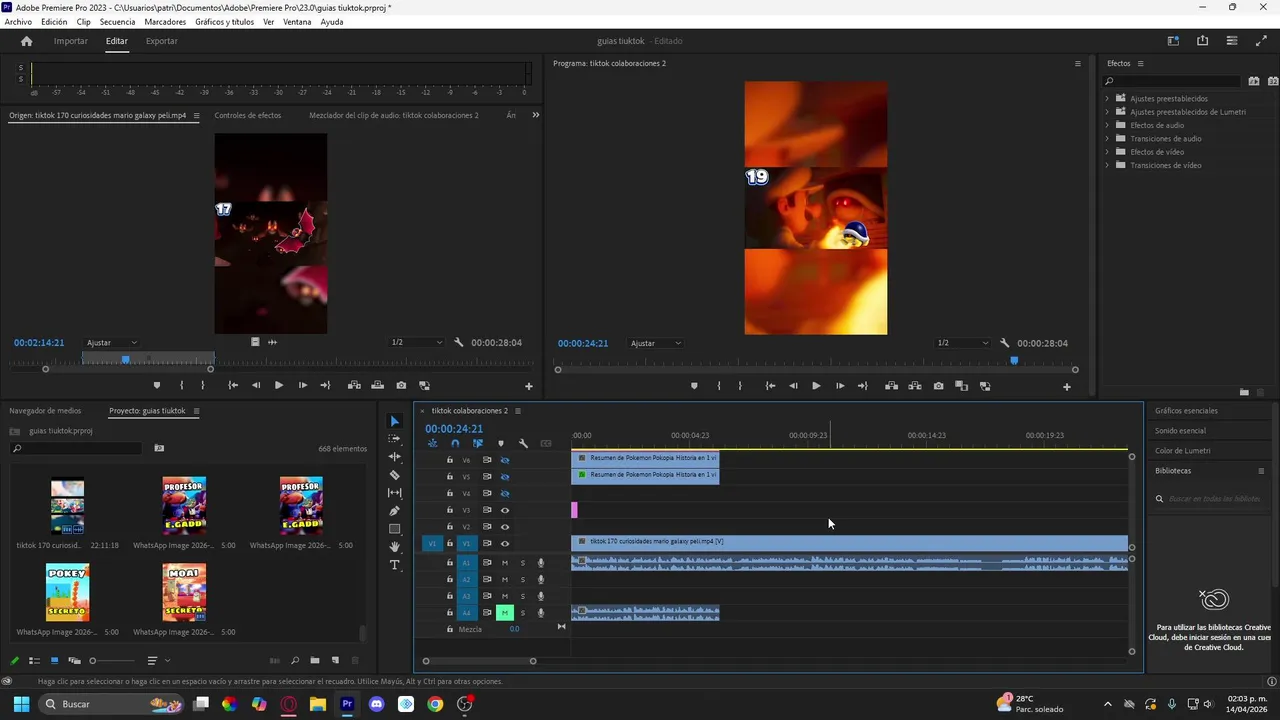
Task: Expand Transiciones de audio folder
Action: (x=1107, y=138)
